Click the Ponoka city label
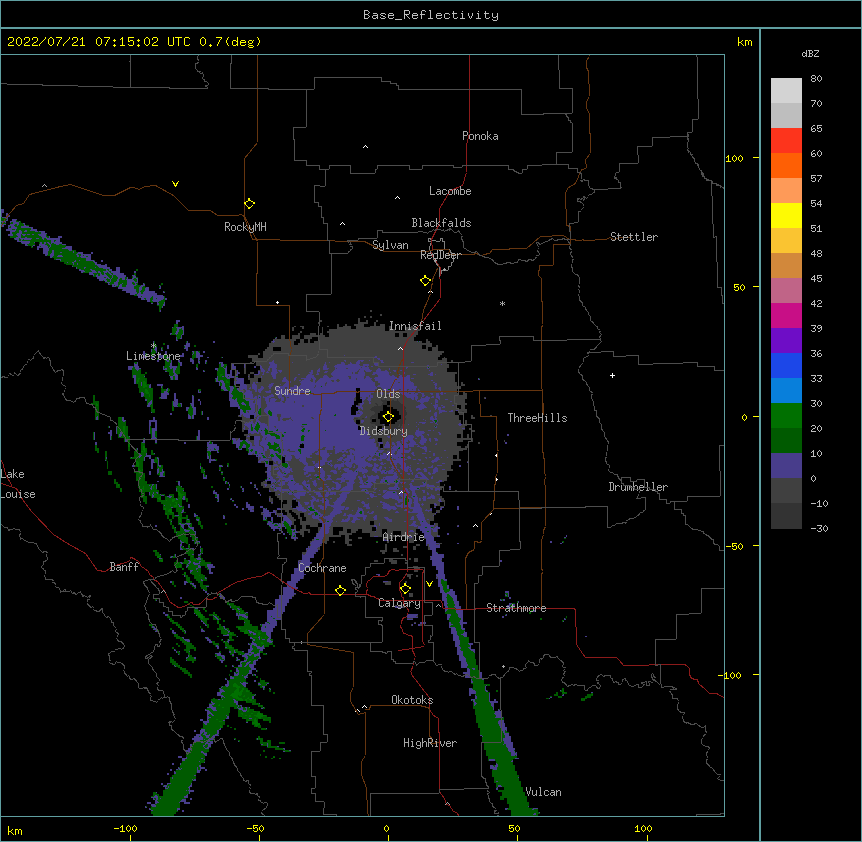 480,136
